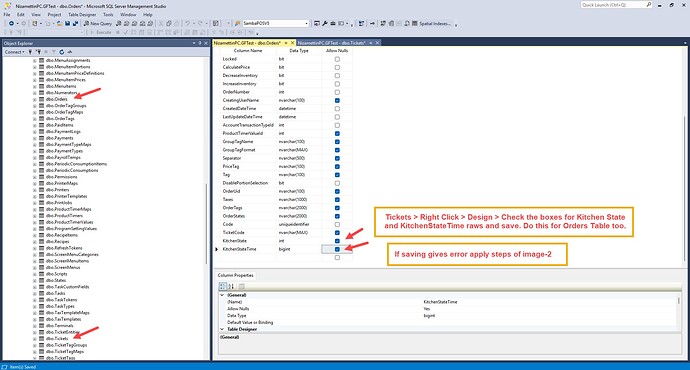Uncheck Allow Nulls for KitchenStateTime column
Viewport: 690px width, 370px height.
(x=337, y=249)
